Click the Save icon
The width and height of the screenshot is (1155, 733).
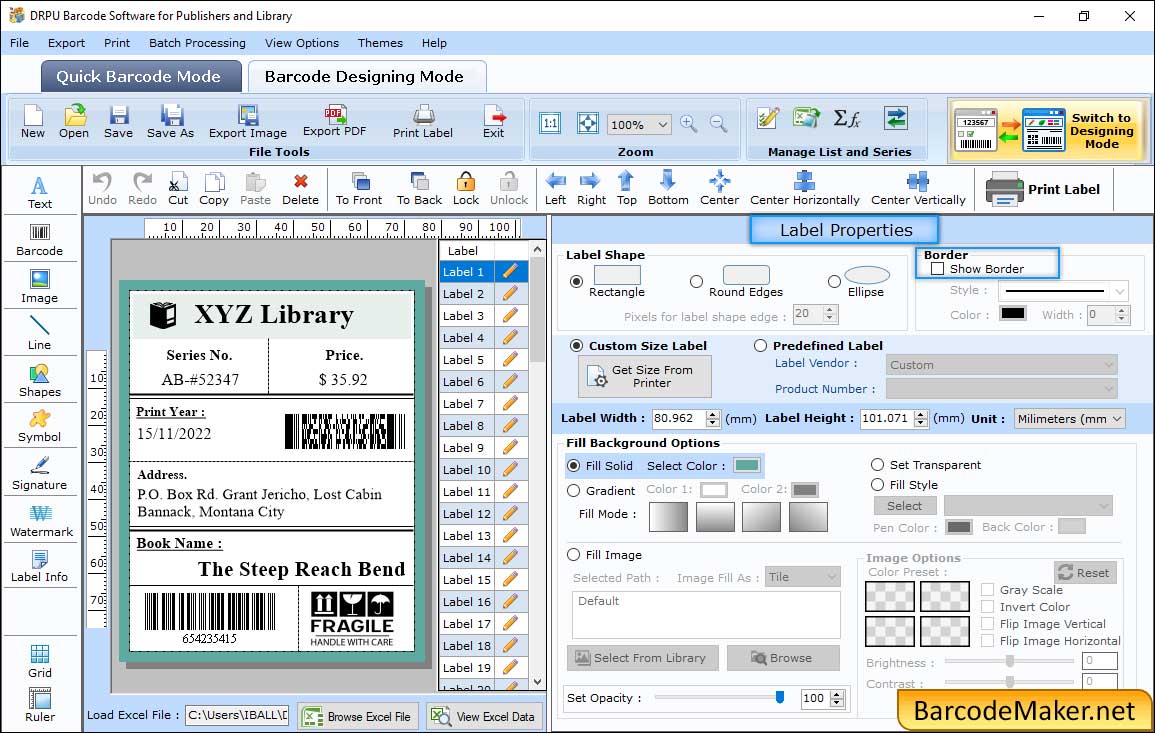click(x=119, y=122)
